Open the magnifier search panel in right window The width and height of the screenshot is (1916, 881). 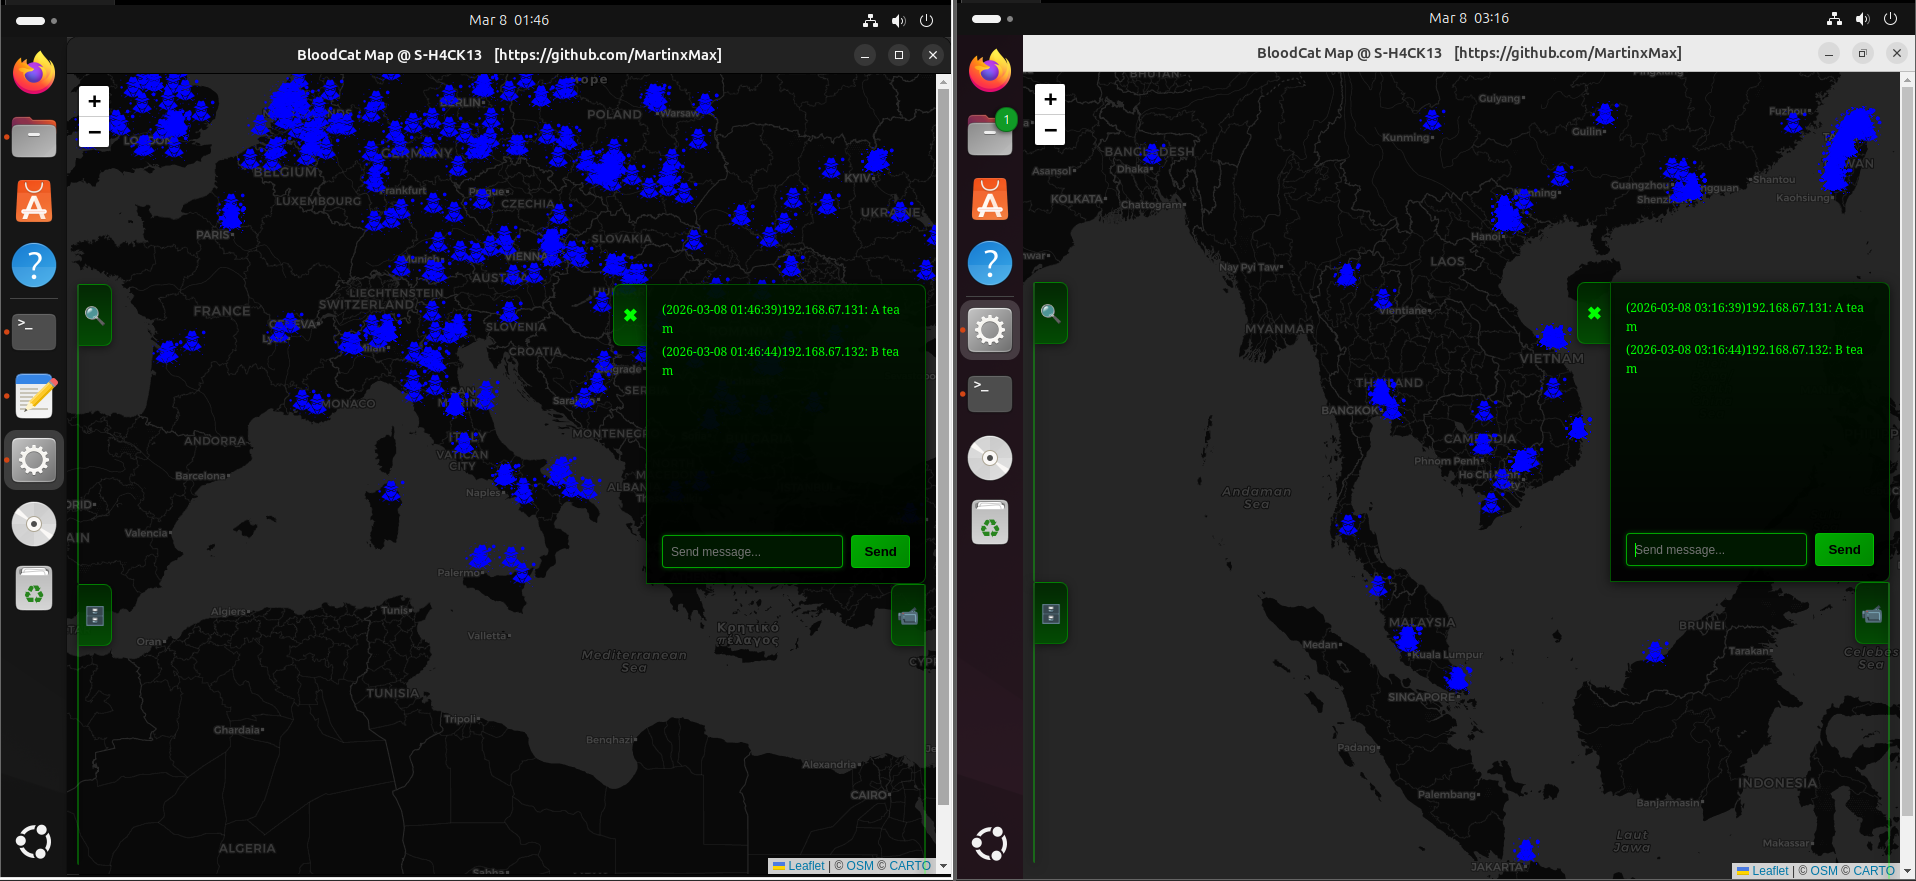[x=1050, y=313]
